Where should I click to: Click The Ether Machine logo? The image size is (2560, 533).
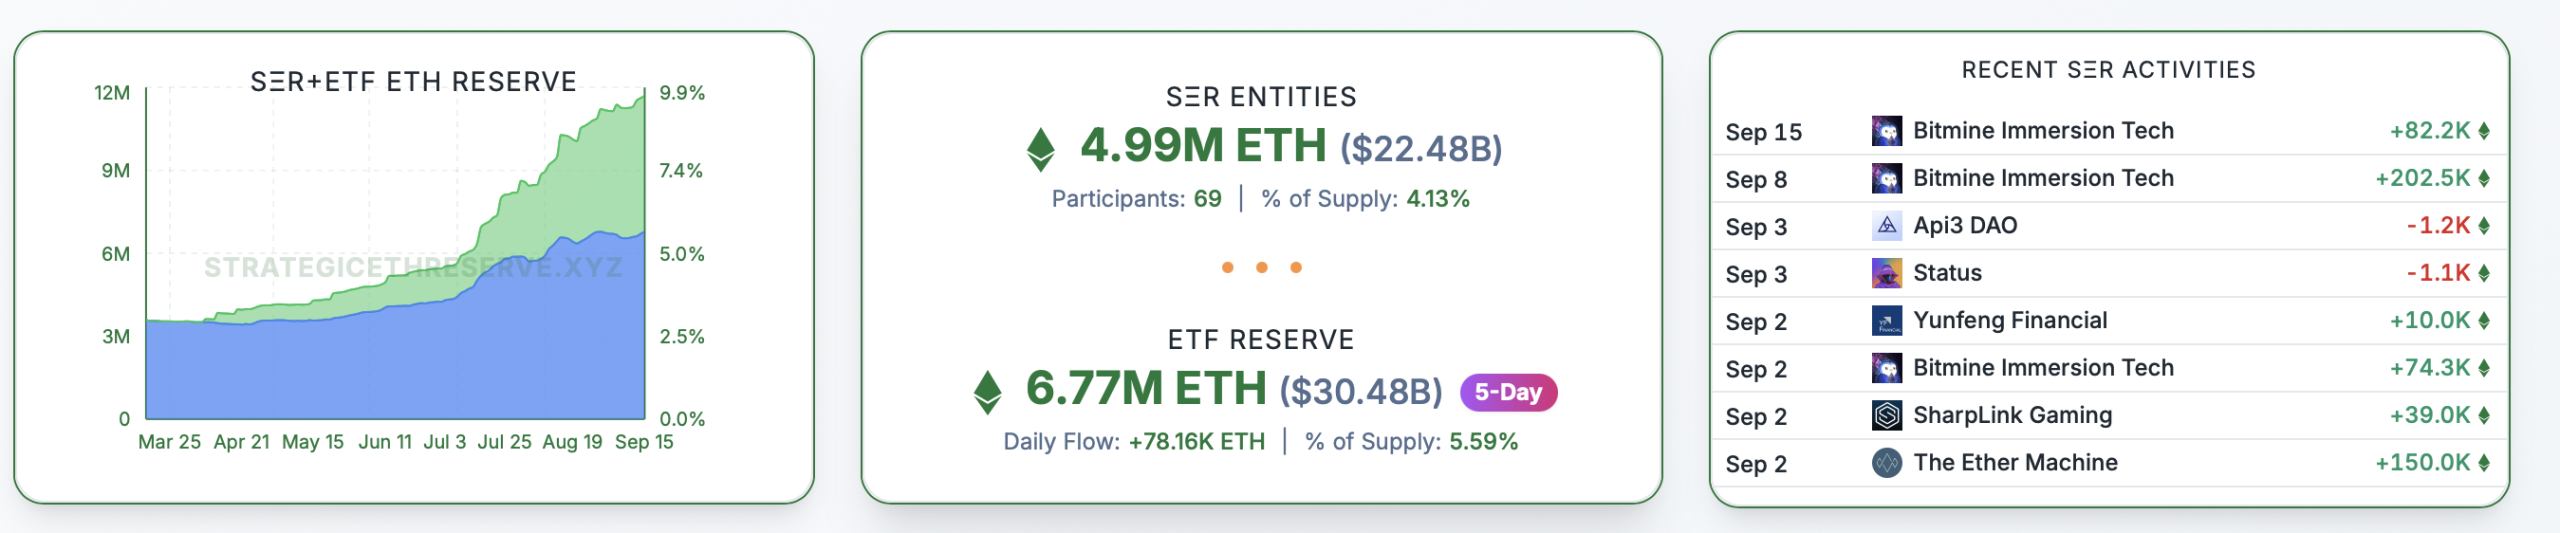1886,463
